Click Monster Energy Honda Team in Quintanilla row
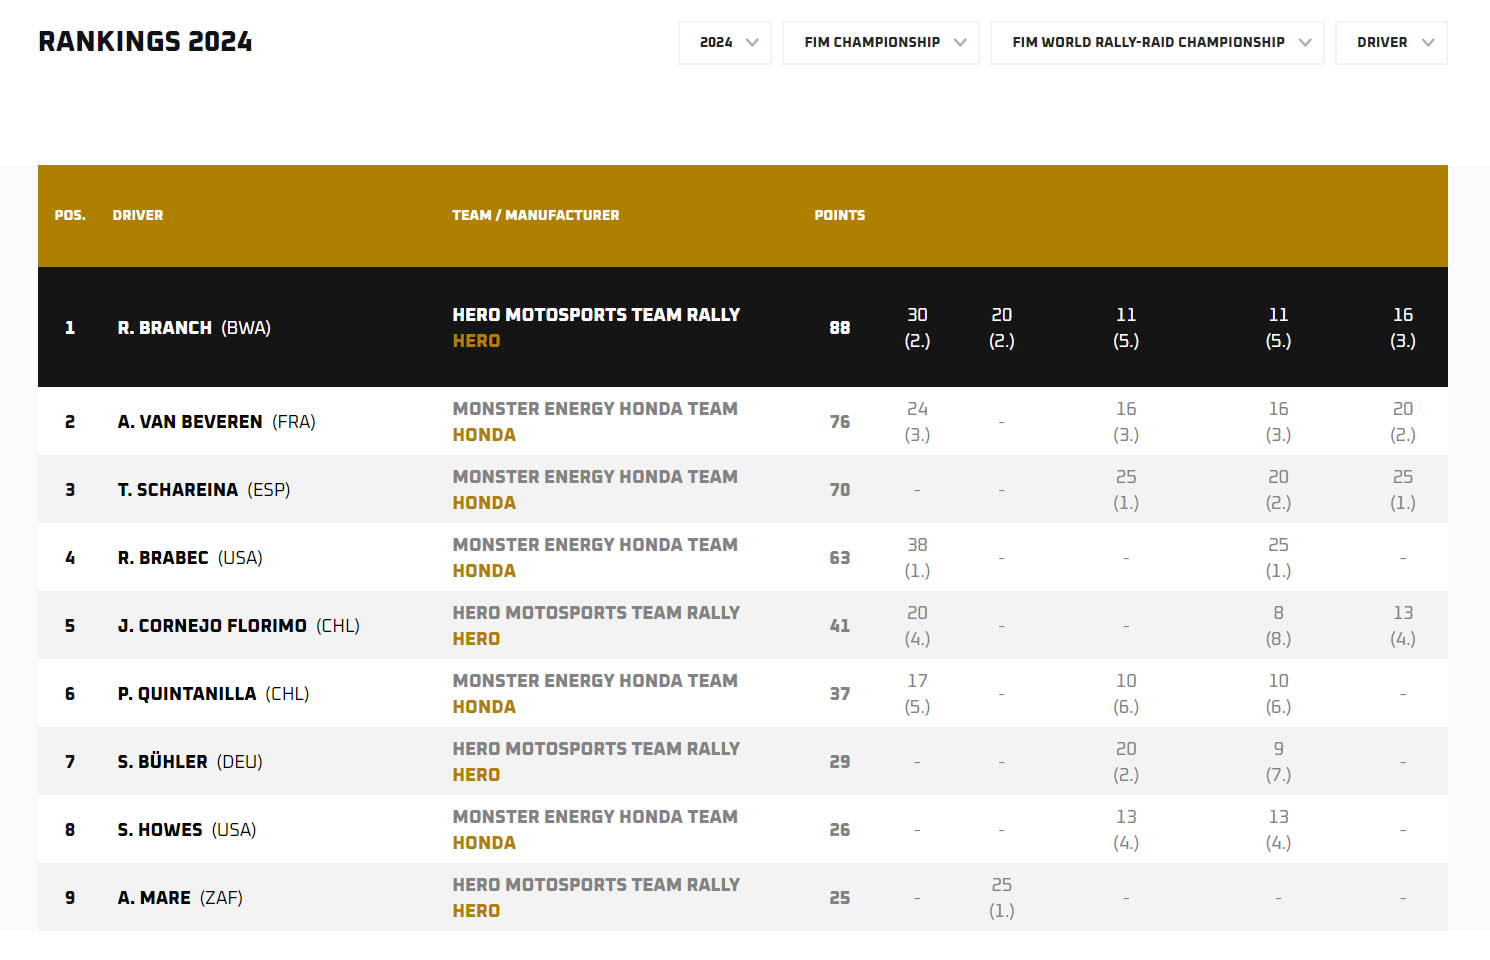Image resolution: width=1490 pixels, height=960 pixels. (x=595, y=681)
